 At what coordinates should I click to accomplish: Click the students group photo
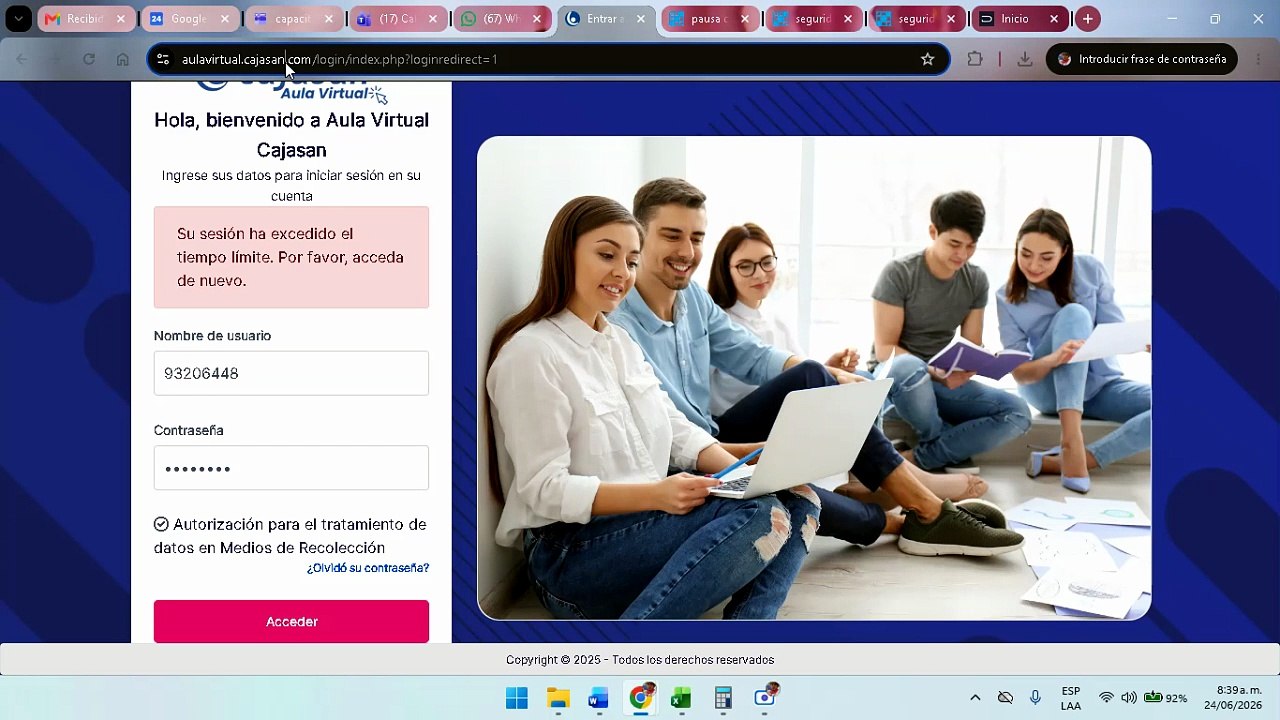pos(814,378)
